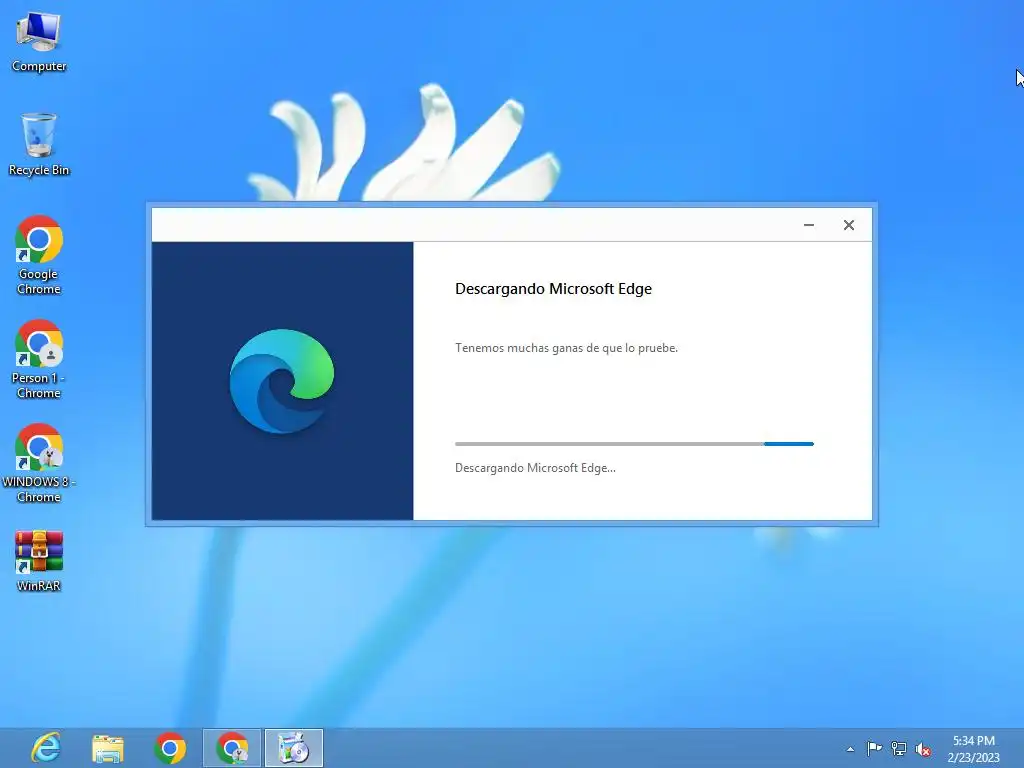Screen dimensions: 1024x768
Task: Click 'Tenemos muchas ganas de que lo pruebe.' text
Action: point(566,348)
